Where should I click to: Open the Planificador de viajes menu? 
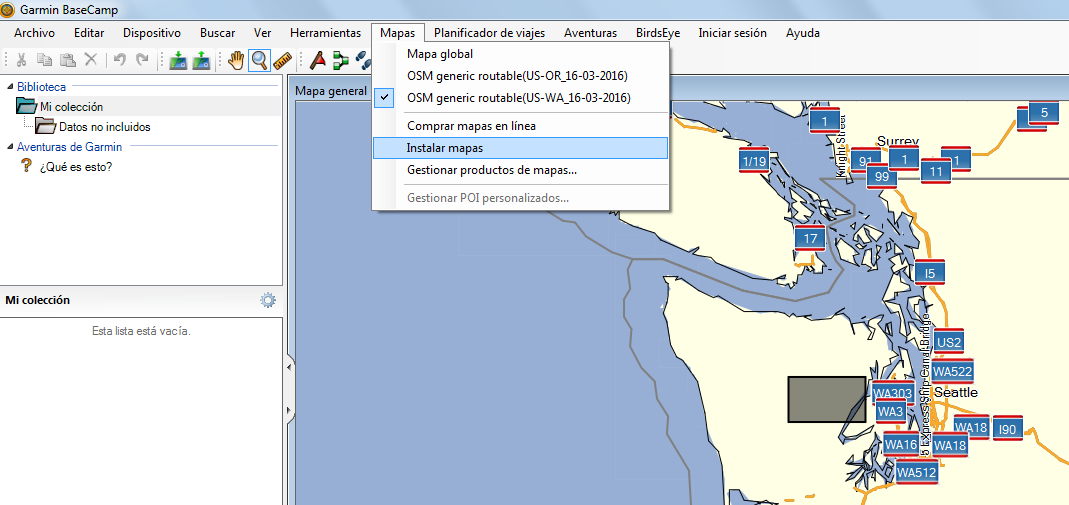pyautogui.click(x=490, y=33)
